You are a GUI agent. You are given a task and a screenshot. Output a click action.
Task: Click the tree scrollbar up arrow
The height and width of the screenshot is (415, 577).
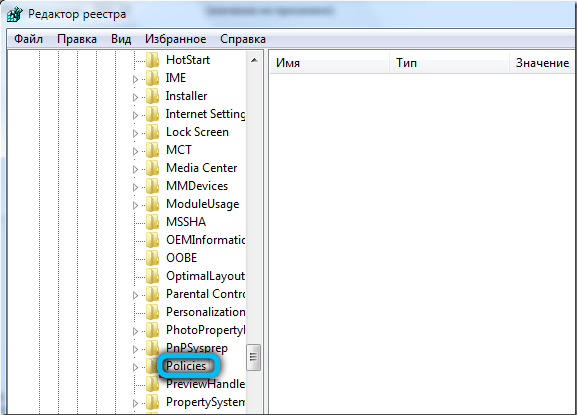coord(254,60)
